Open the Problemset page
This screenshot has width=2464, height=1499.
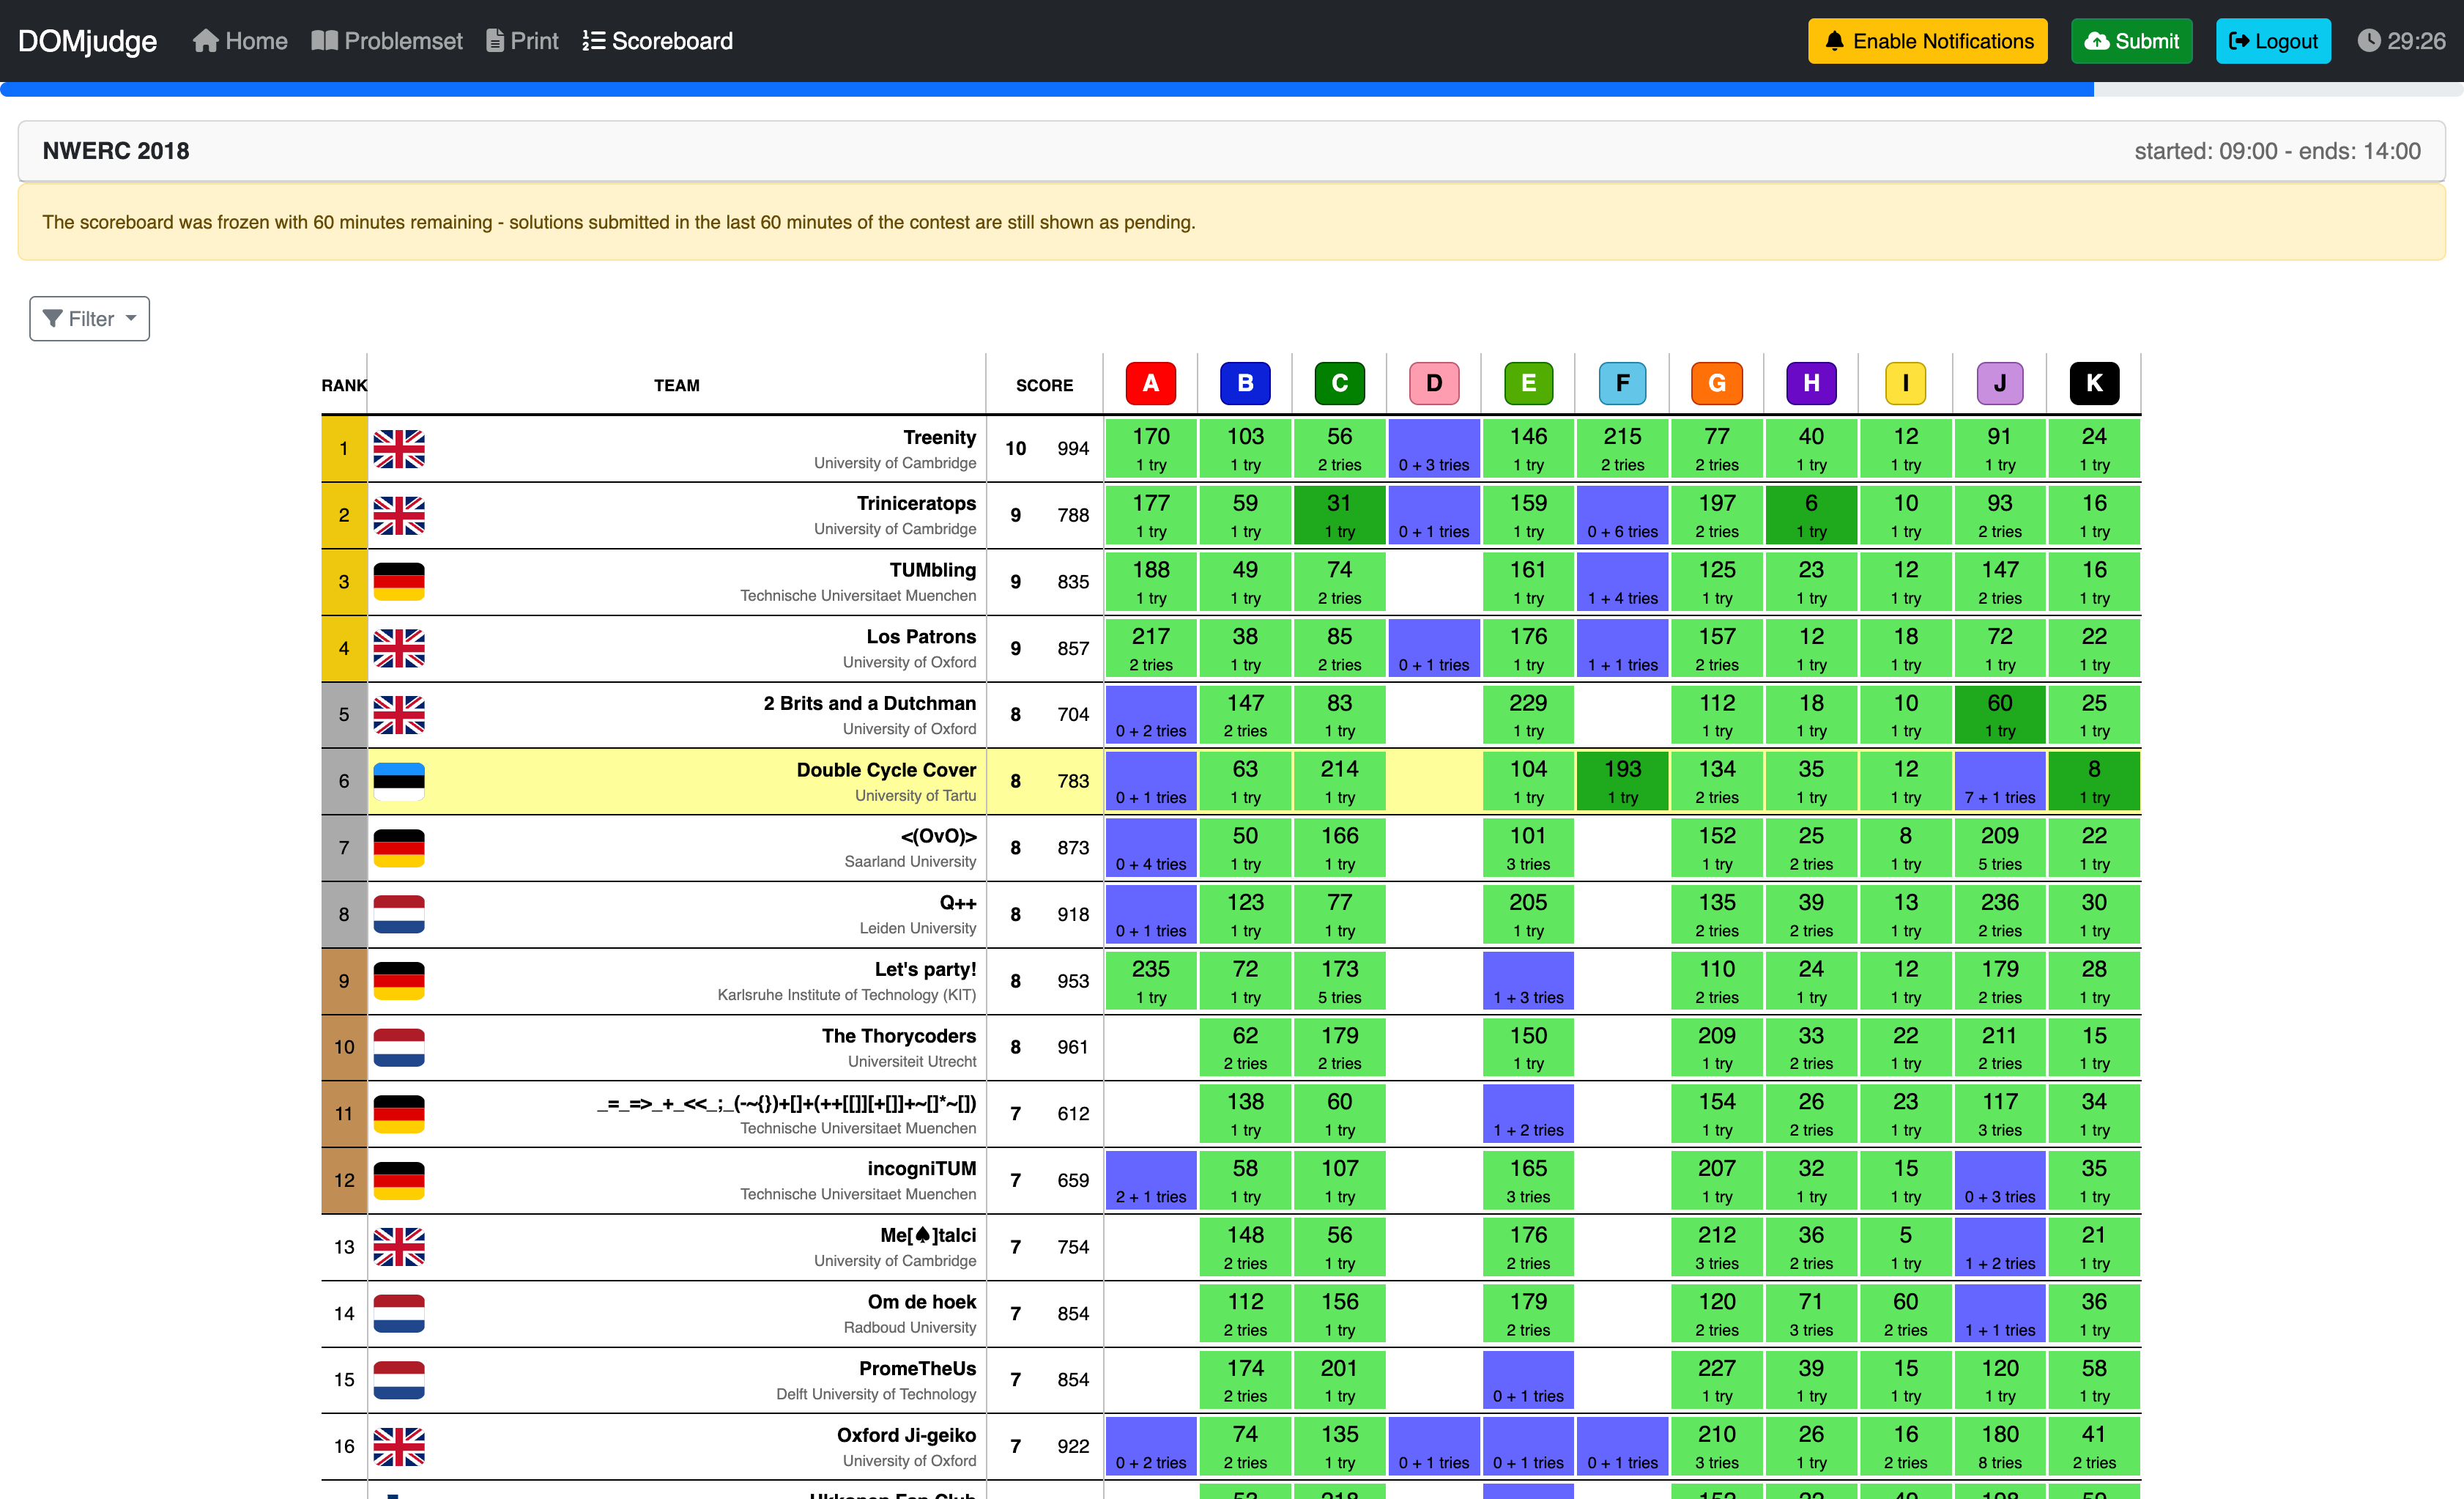tap(387, 41)
